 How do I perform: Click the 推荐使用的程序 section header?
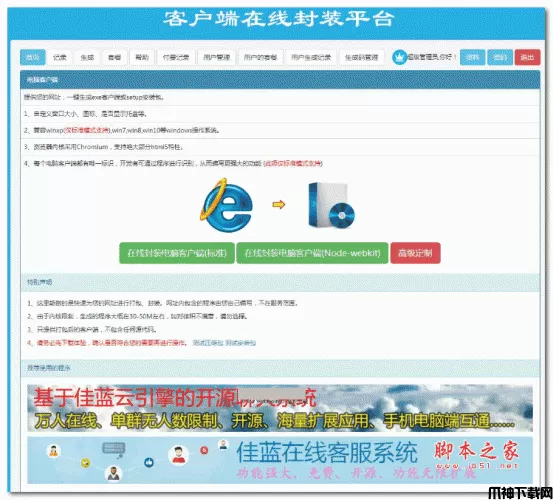280,368
